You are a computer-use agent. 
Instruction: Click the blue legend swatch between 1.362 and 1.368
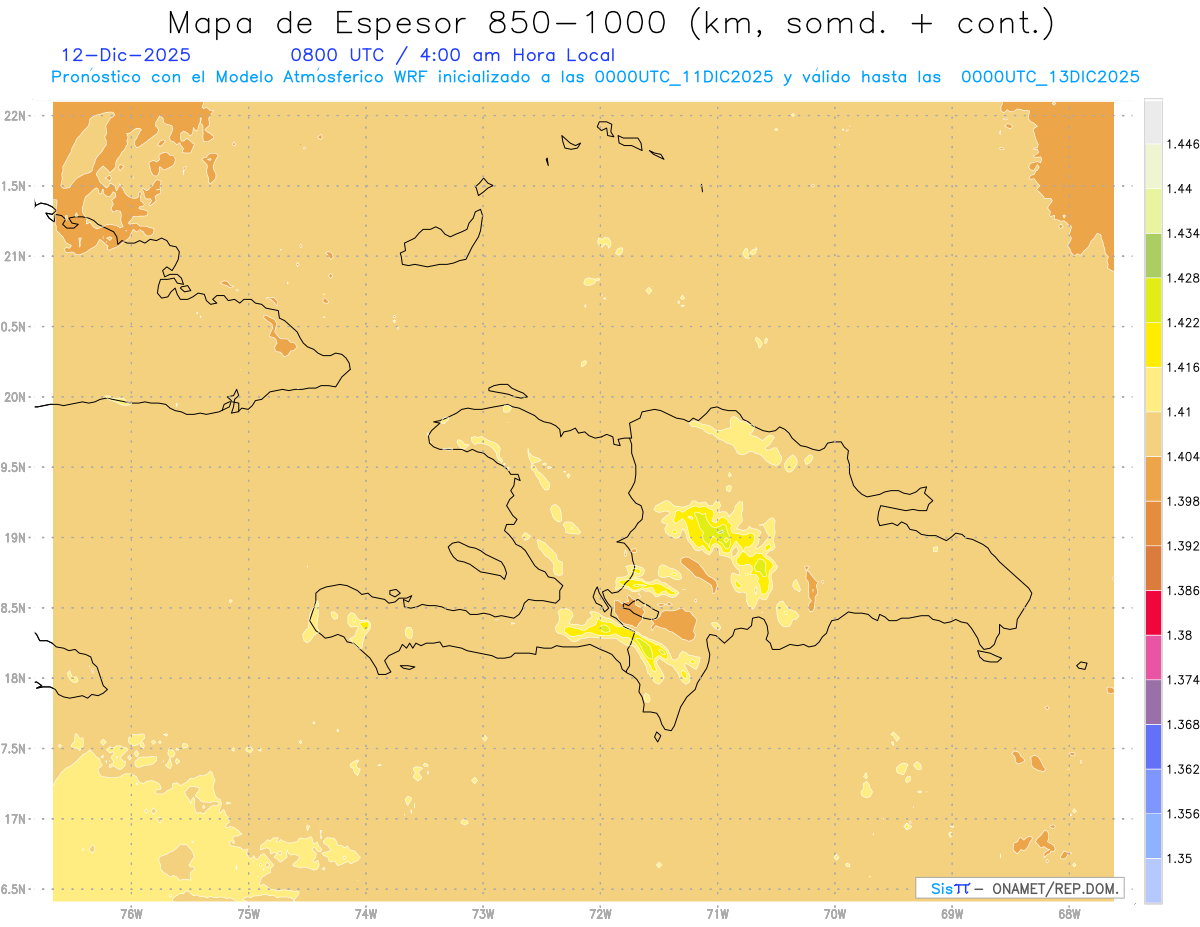tap(1154, 747)
